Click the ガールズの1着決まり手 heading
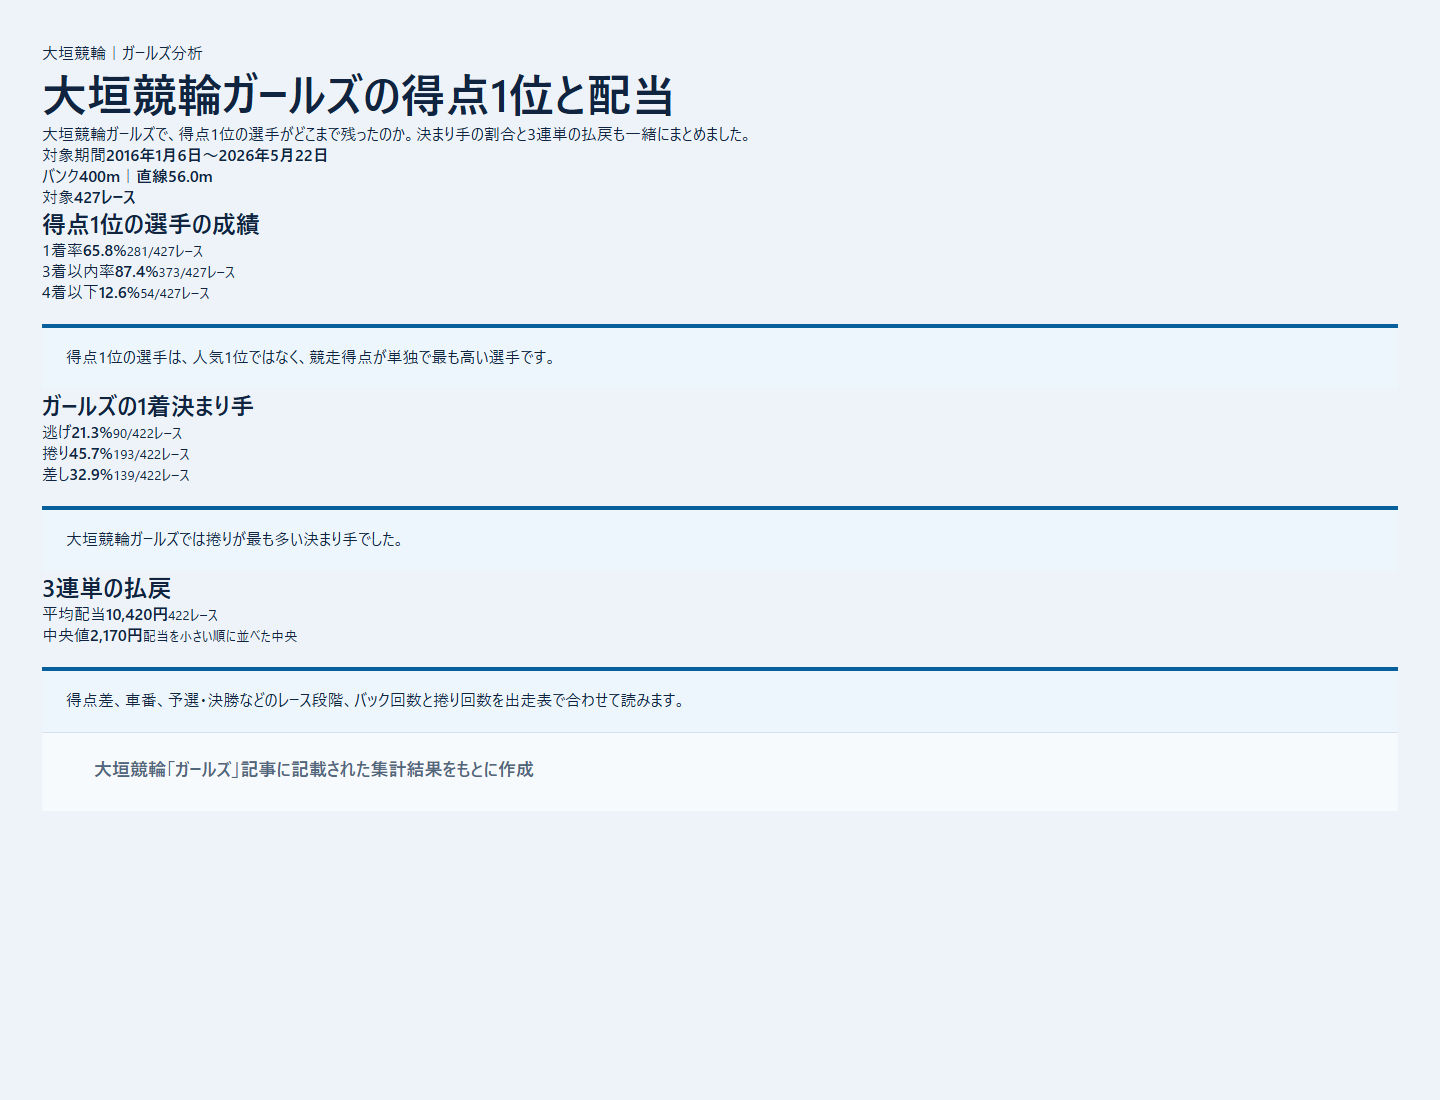The height and width of the screenshot is (1100, 1440). click(x=148, y=406)
